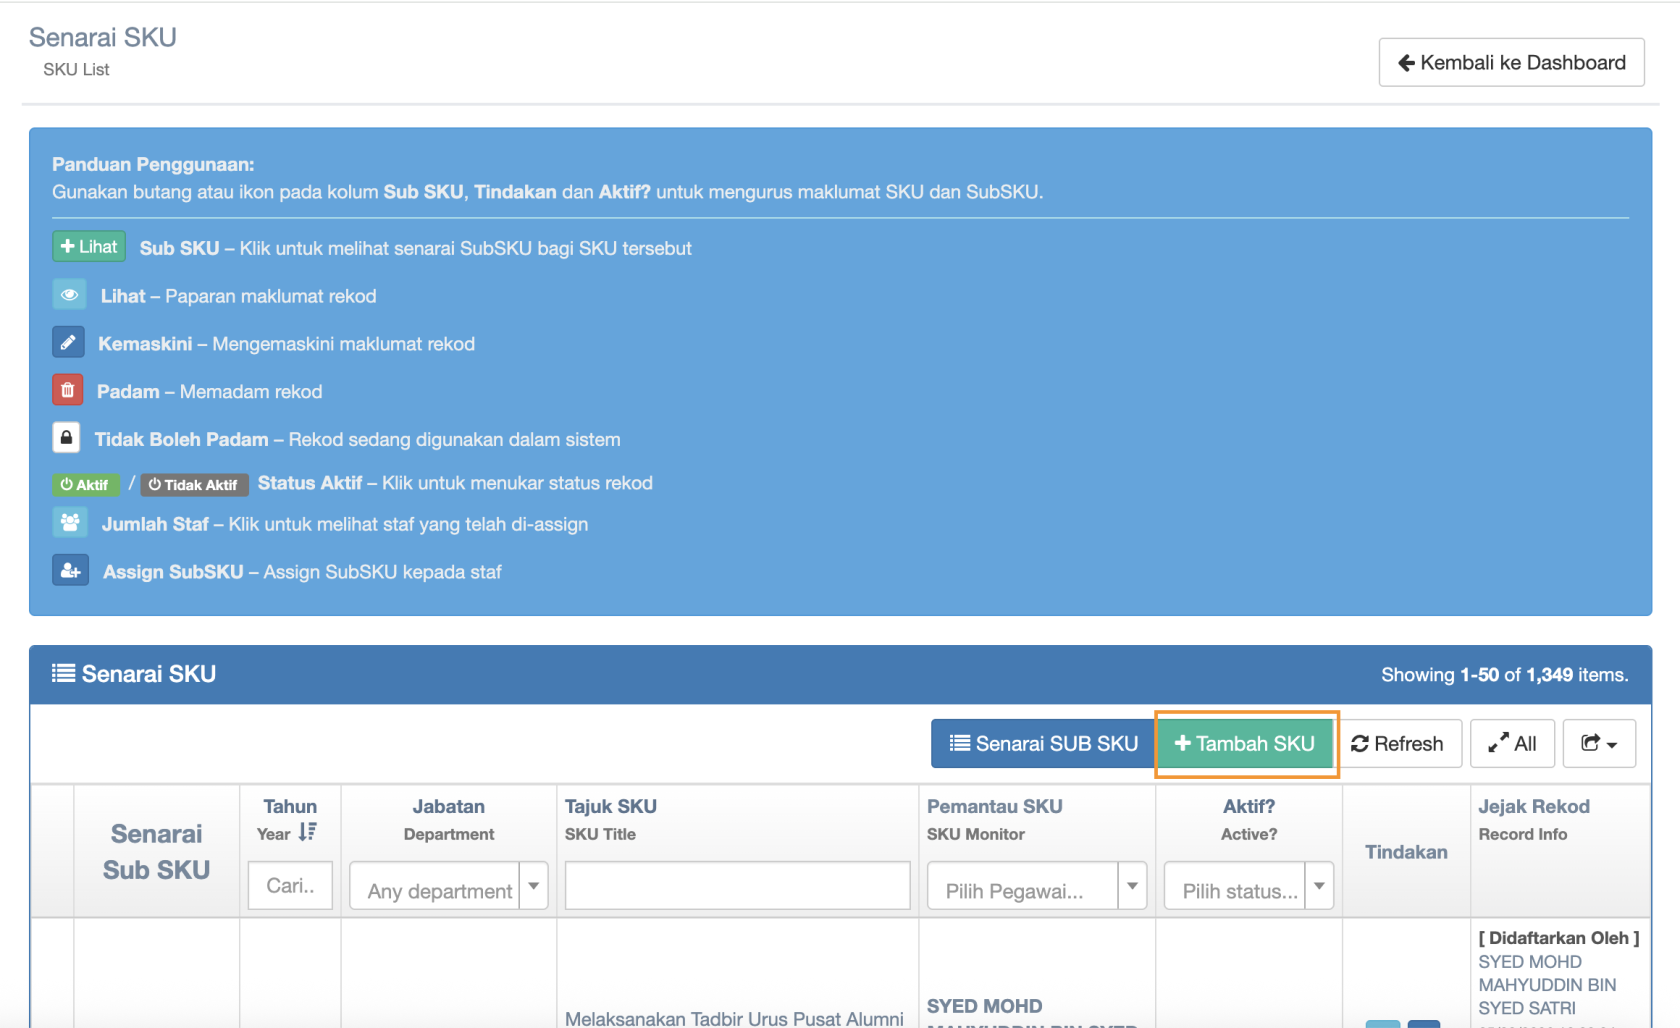This screenshot has height=1028, width=1680.
Task: Open the export dropdown menu
Action: tap(1598, 744)
